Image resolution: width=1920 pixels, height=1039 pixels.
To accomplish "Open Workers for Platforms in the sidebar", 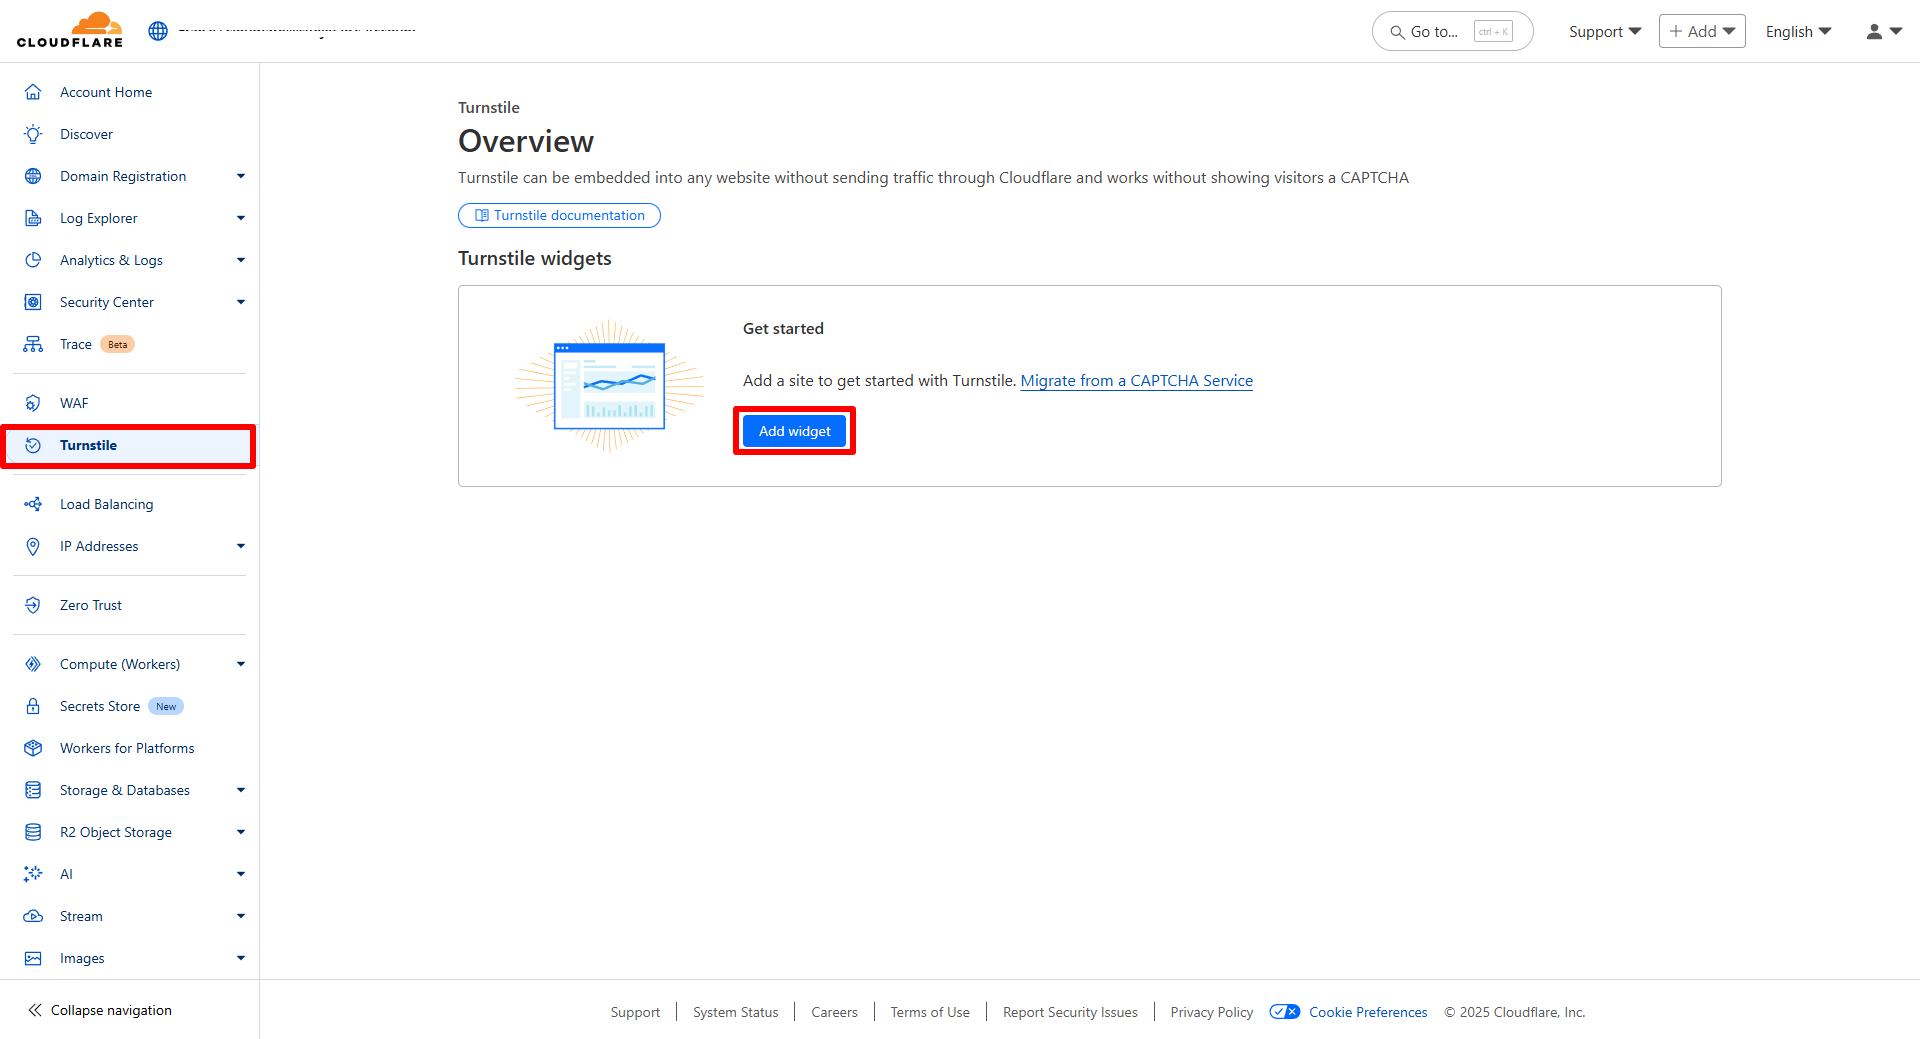I will 127,748.
